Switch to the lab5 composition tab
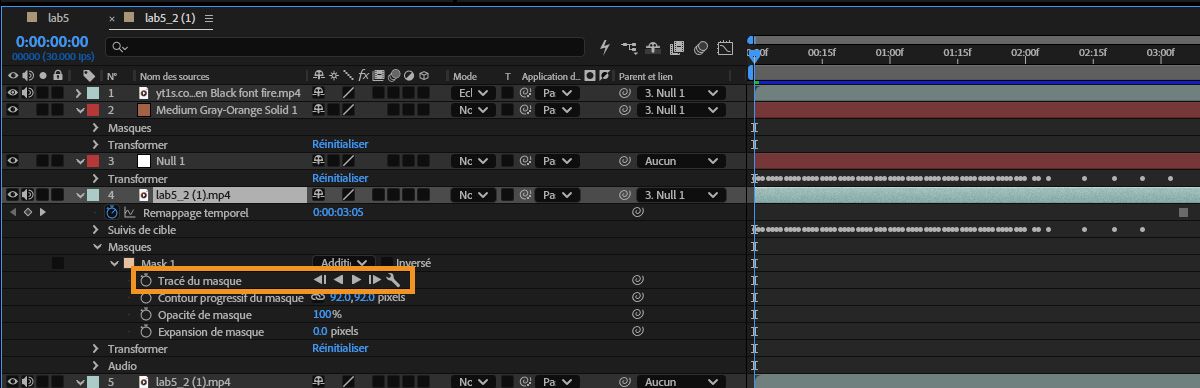Screen dimensions: 1200x388 [59, 18]
